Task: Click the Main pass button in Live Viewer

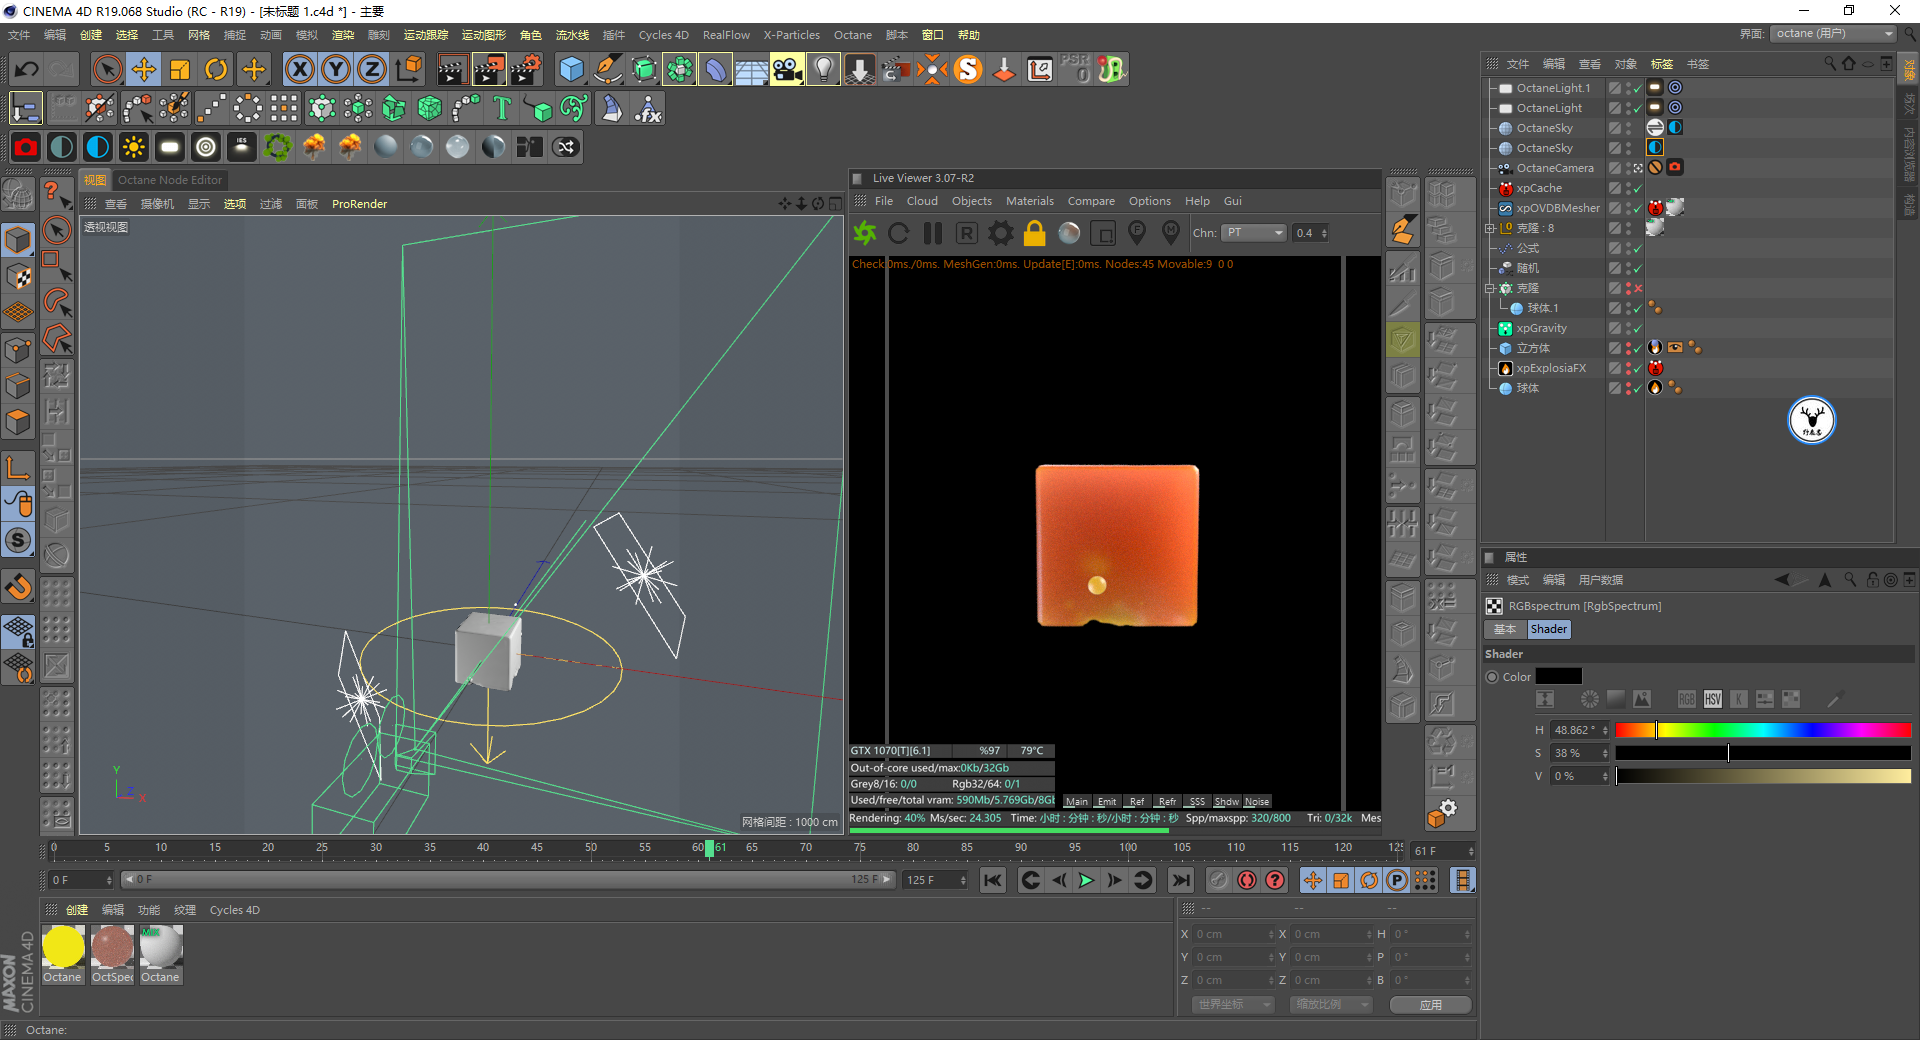Action: [1076, 801]
